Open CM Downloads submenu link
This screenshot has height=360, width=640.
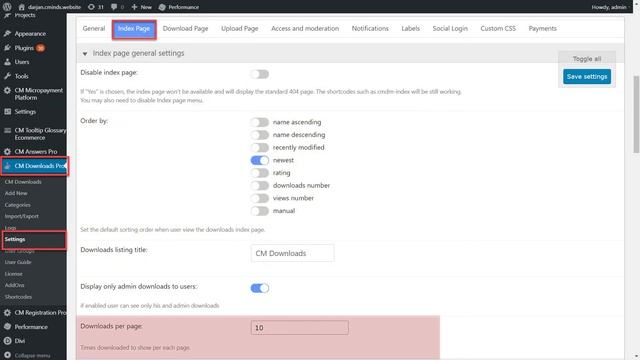pos(23,182)
